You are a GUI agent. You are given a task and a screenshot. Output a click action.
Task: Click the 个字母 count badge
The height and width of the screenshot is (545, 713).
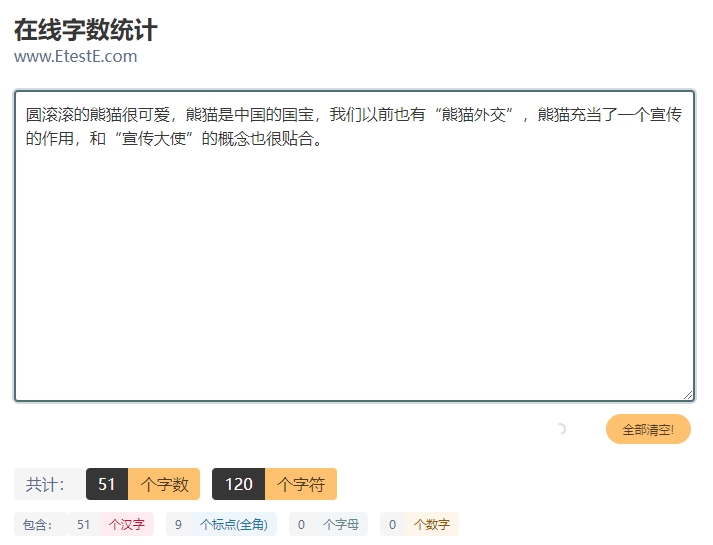point(341,525)
